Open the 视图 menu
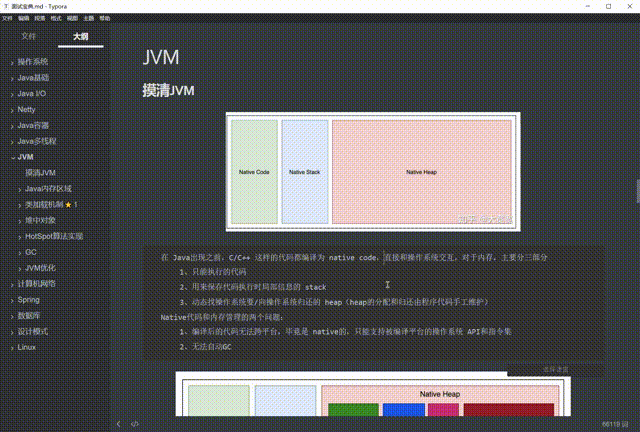 tap(72, 18)
